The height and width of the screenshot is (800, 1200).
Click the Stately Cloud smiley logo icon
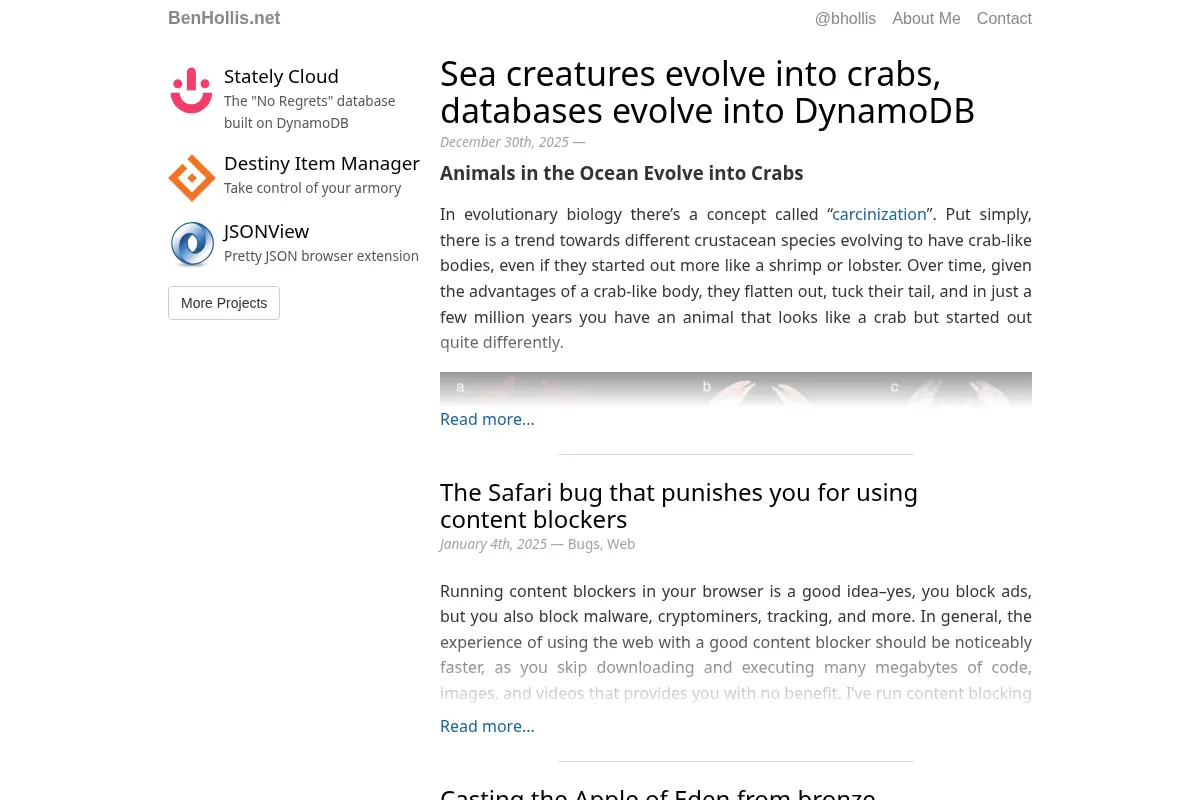[x=191, y=91]
